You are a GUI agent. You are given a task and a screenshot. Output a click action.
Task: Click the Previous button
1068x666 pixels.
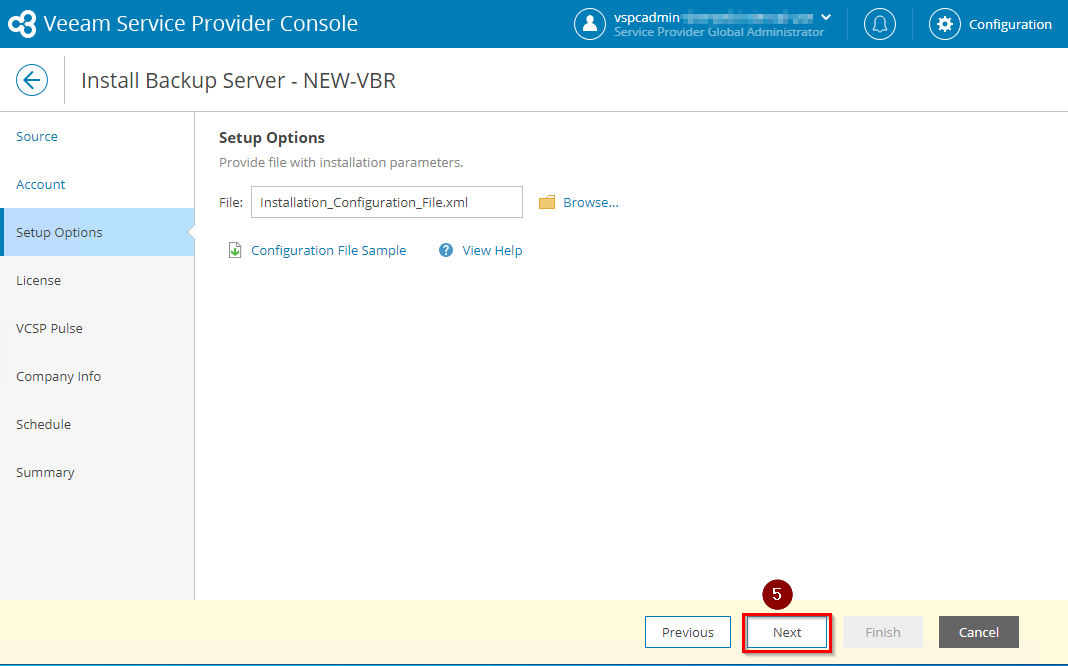pos(688,632)
